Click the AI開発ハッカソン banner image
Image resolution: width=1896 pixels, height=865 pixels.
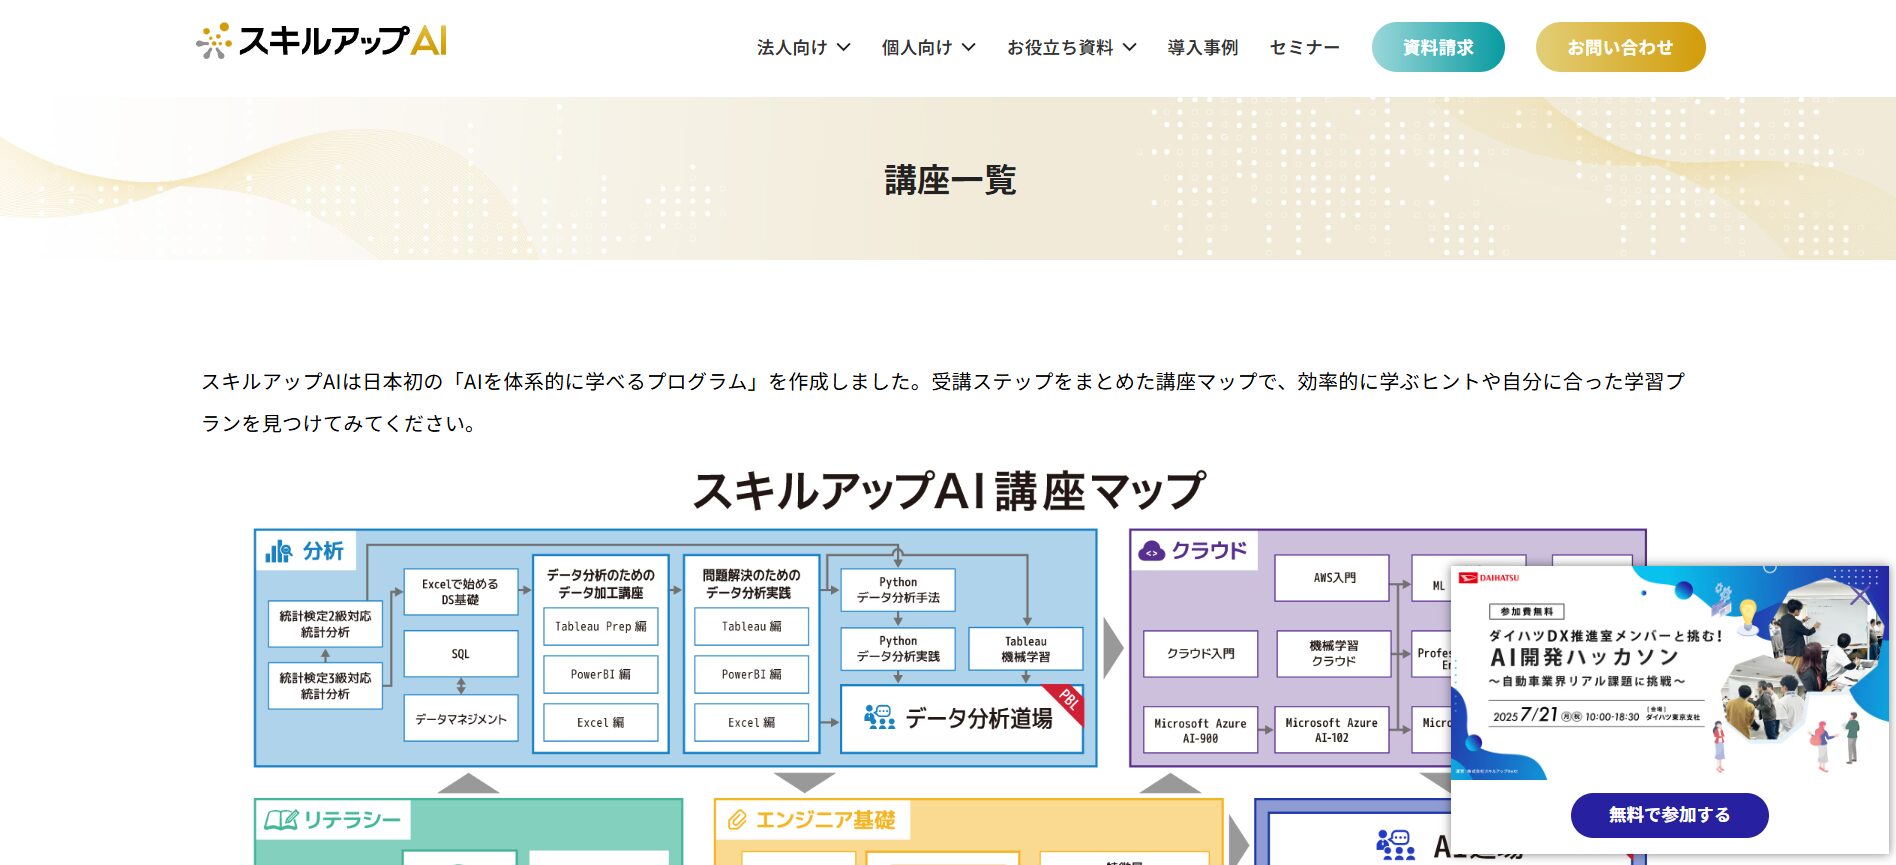coord(1669,673)
